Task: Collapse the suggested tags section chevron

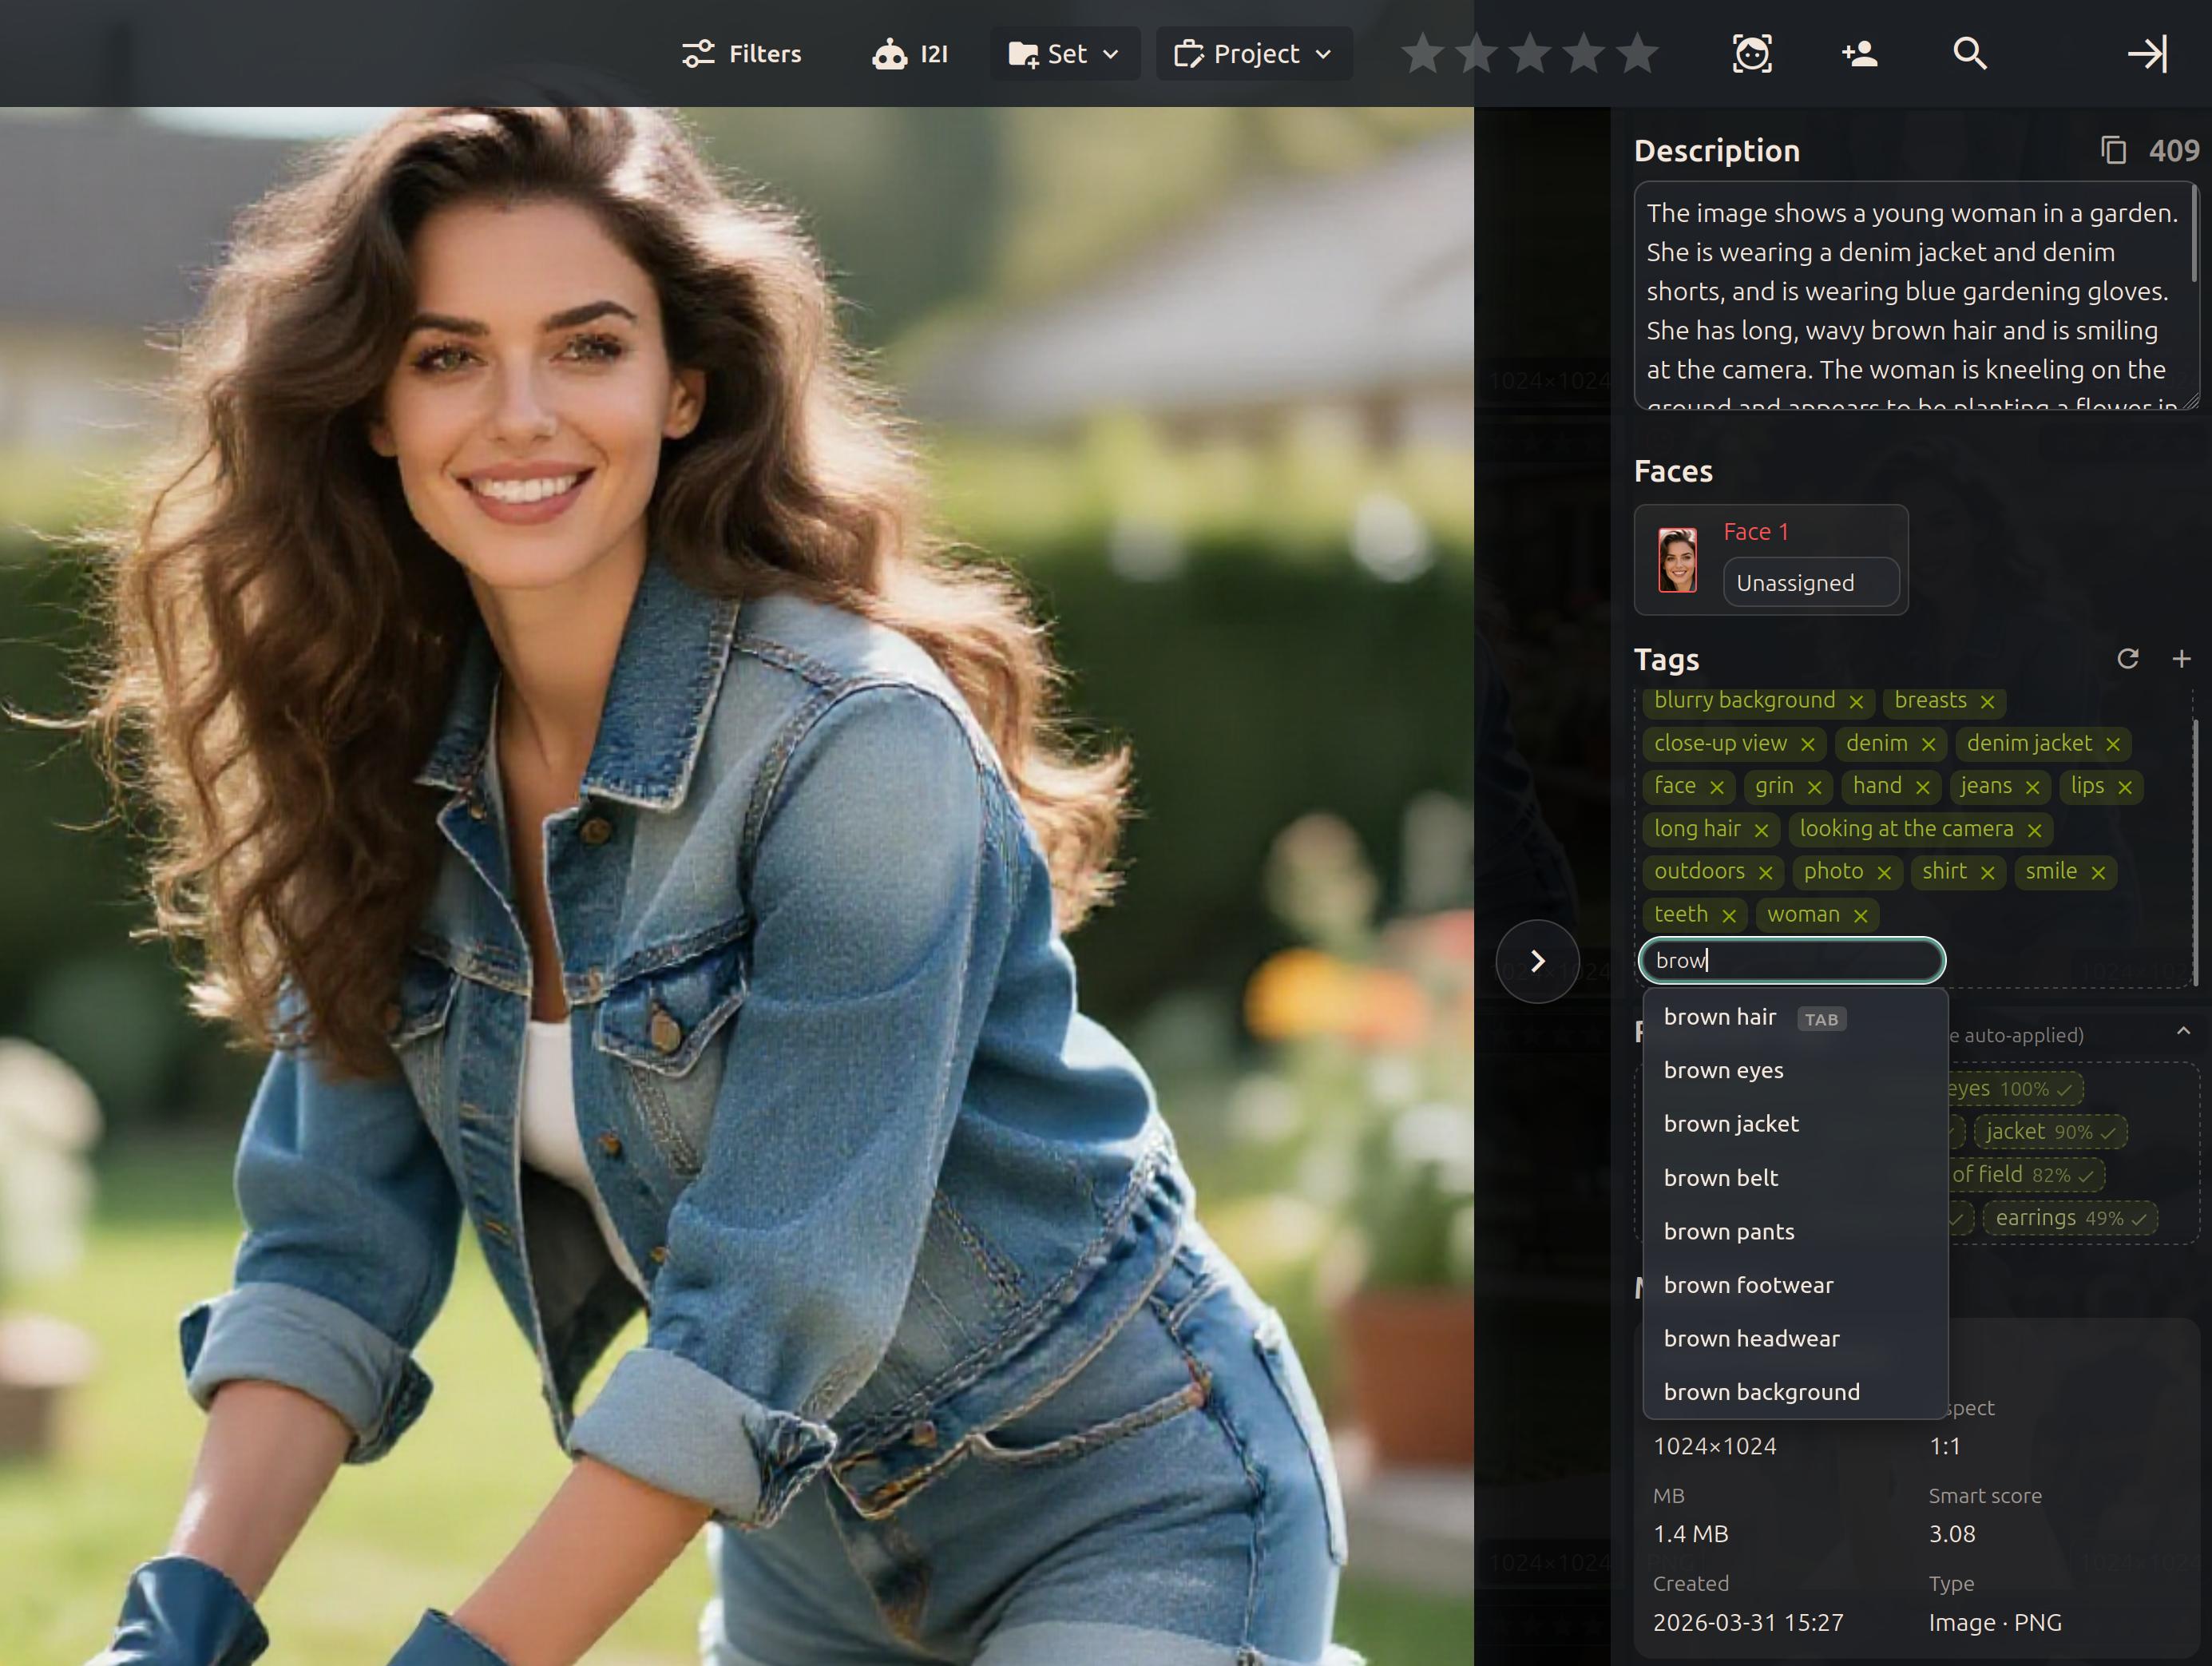Action: pyautogui.click(x=2183, y=1031)
